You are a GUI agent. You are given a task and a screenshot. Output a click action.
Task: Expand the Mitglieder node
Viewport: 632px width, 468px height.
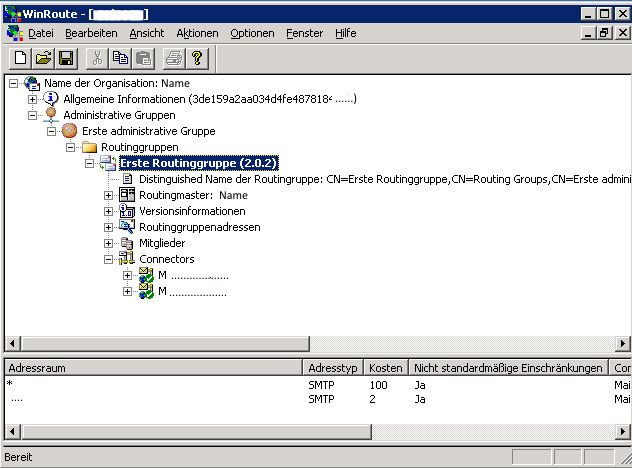[108, 243]
